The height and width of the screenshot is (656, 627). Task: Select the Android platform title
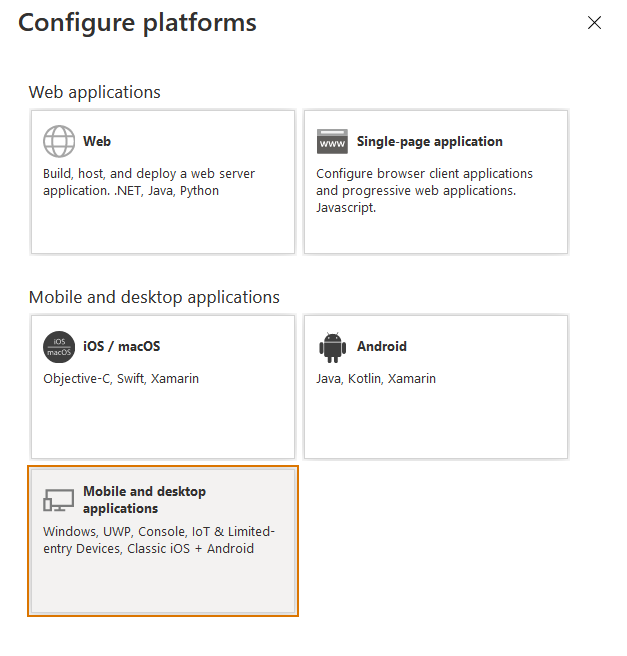[x=381, y=347]
